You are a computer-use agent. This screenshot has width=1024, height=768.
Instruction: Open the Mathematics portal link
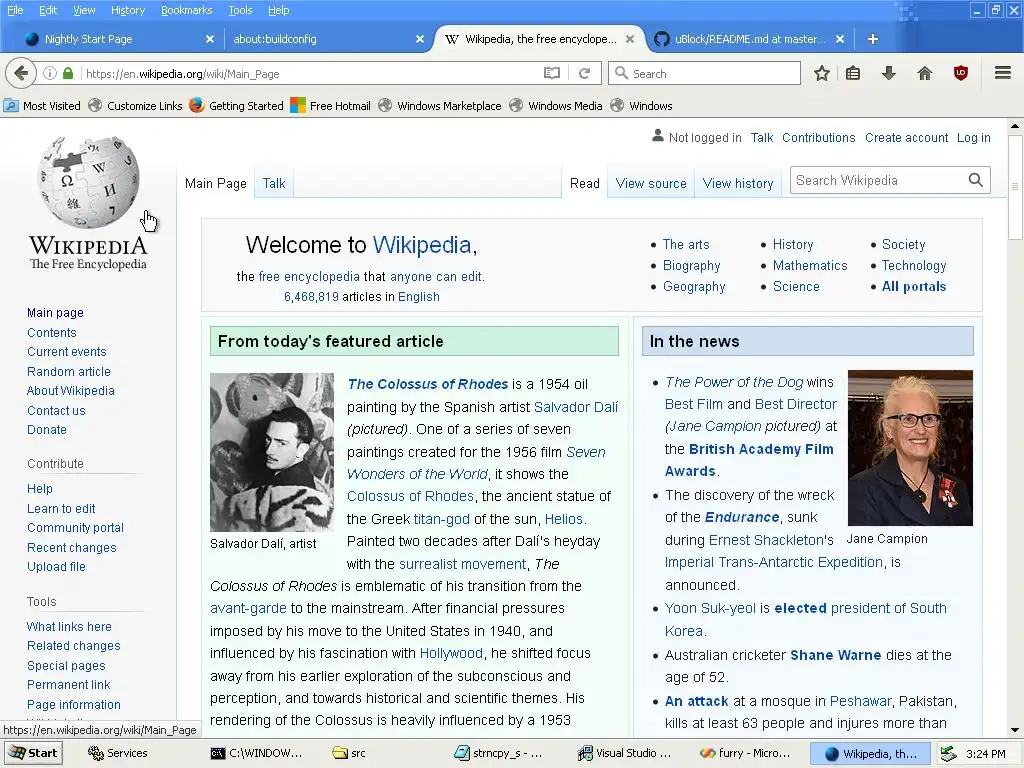[x=810, y=265]
